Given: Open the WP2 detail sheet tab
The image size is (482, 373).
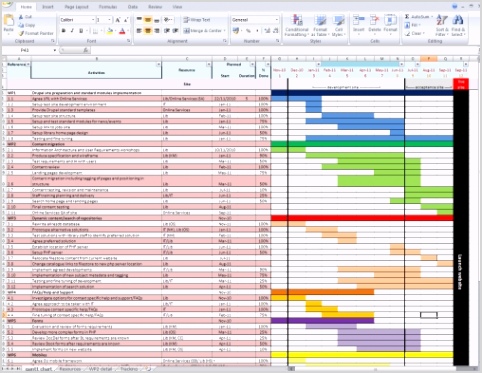Looking at the screenshot, I should click(100, 369).
